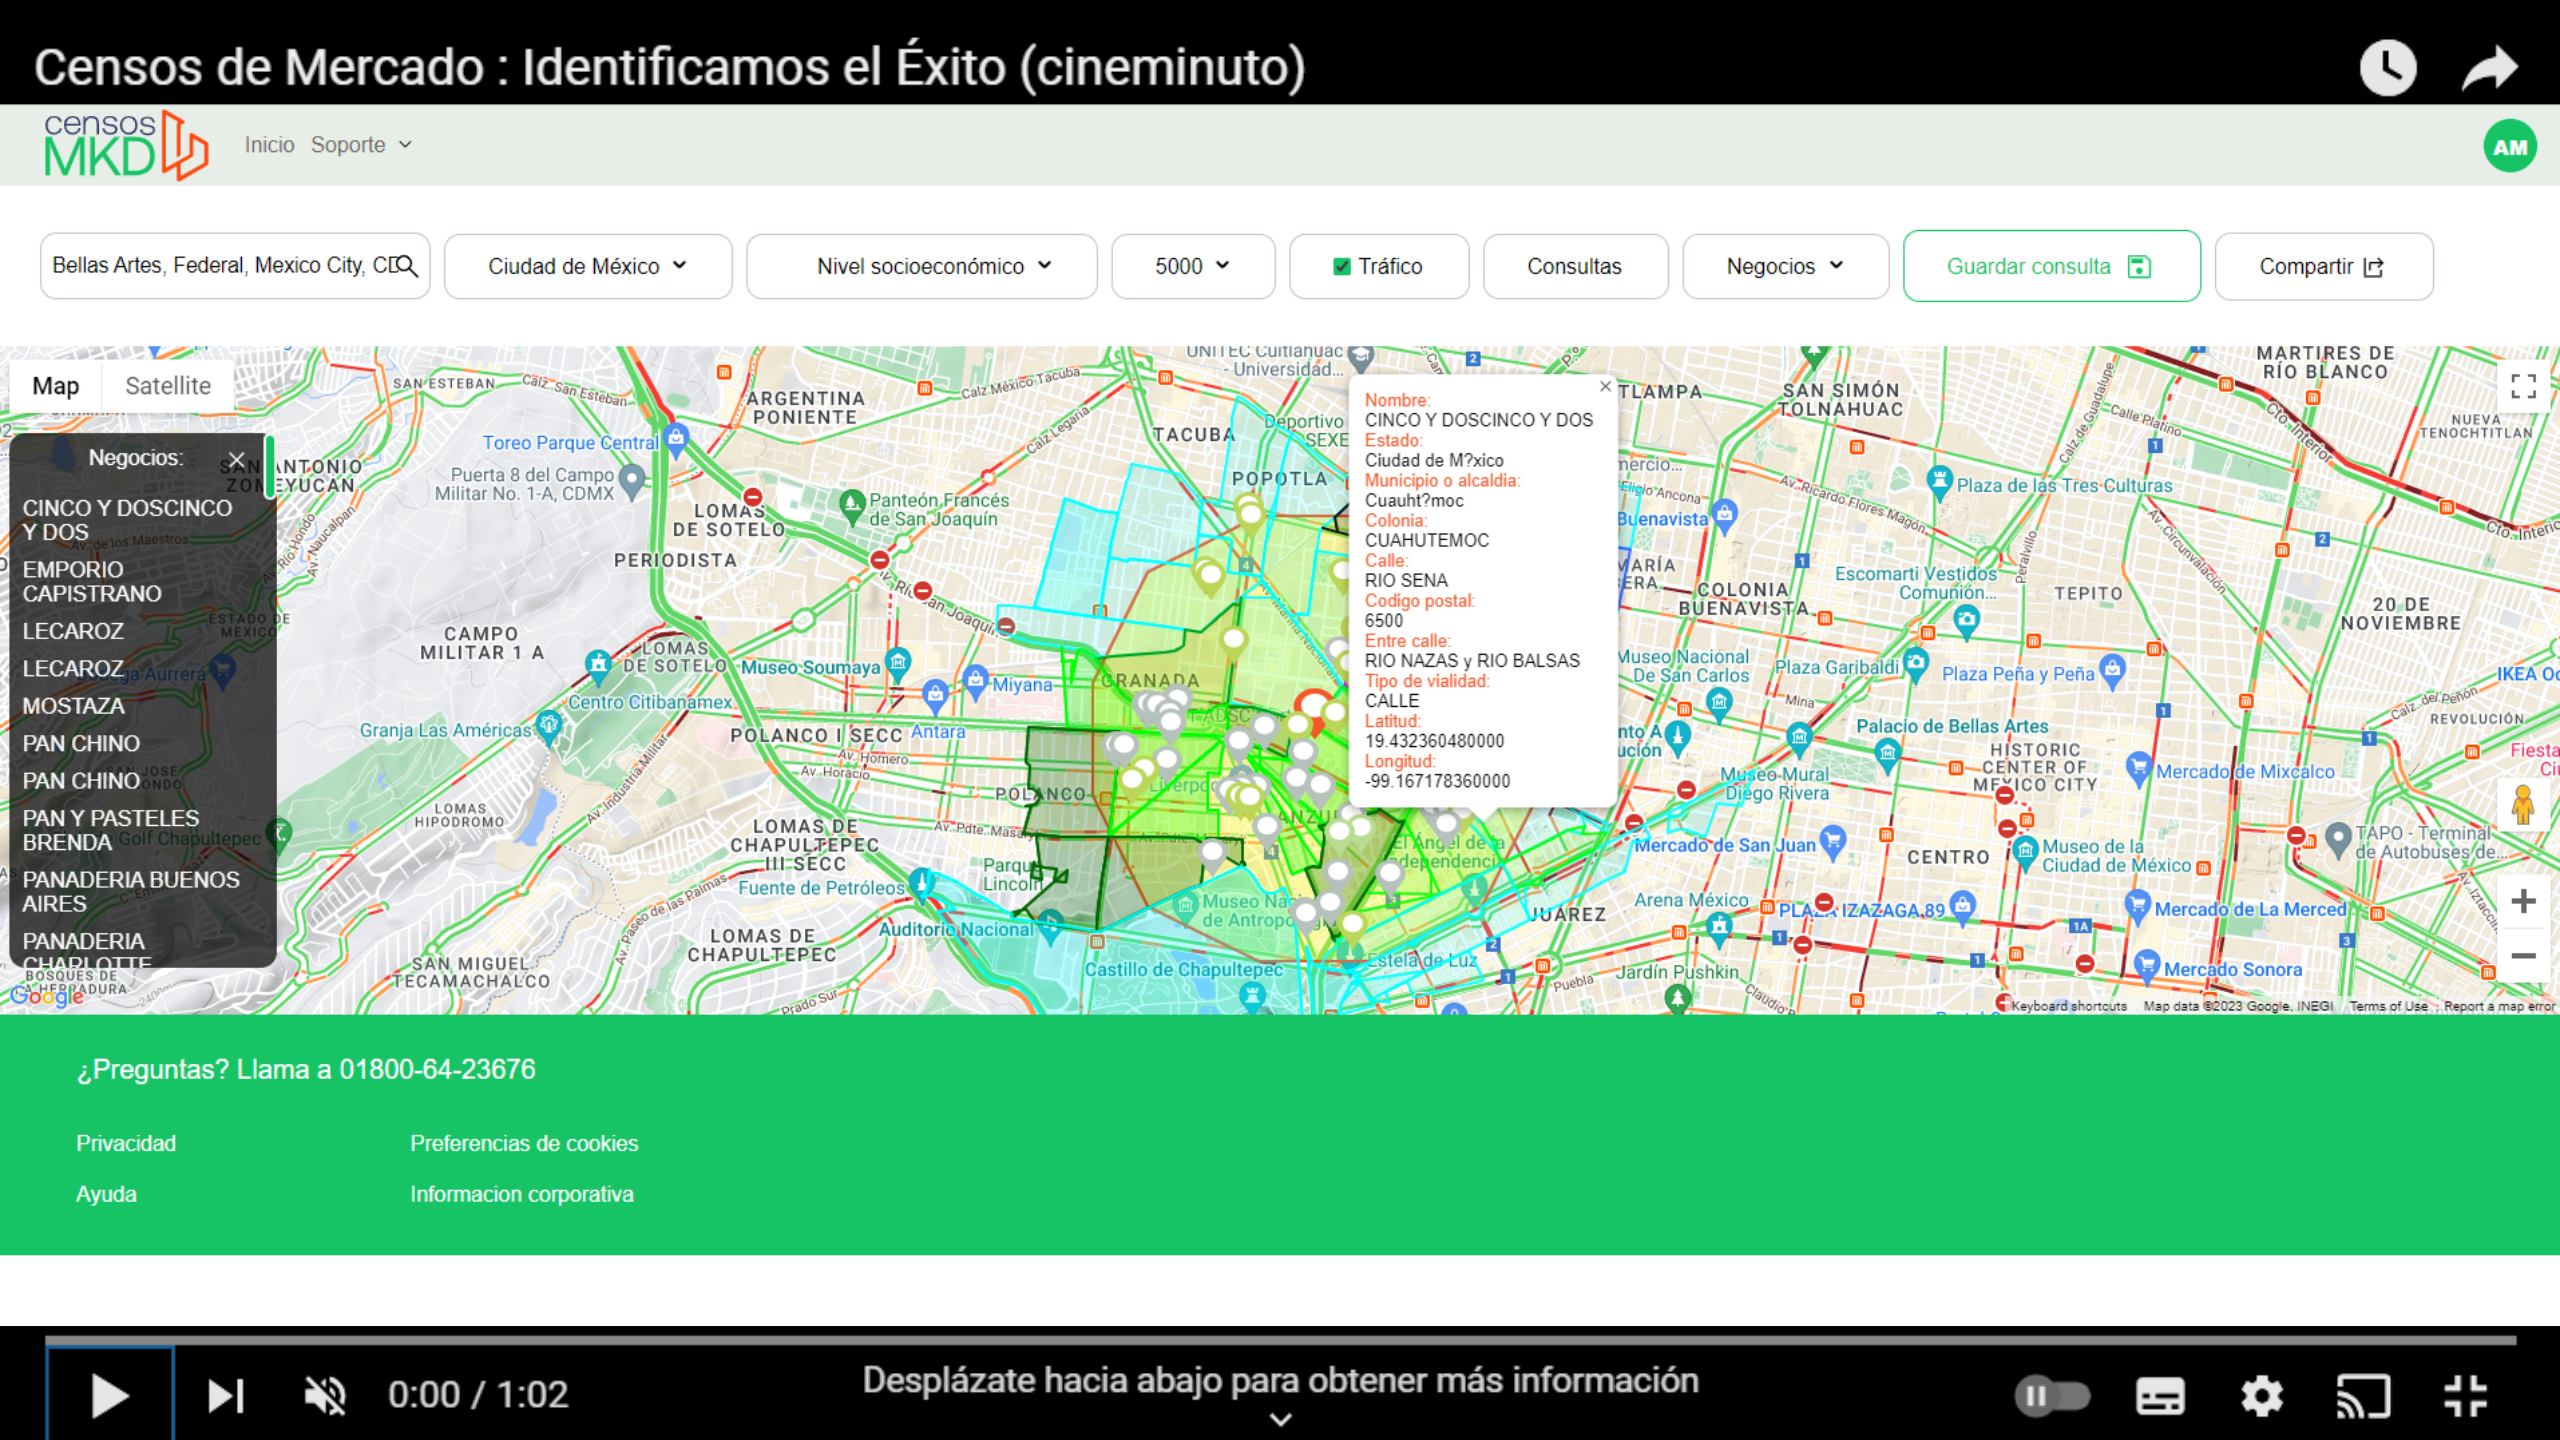
Task: Open the Nivel socioeconómico dropdown
Action: [921, 267]
